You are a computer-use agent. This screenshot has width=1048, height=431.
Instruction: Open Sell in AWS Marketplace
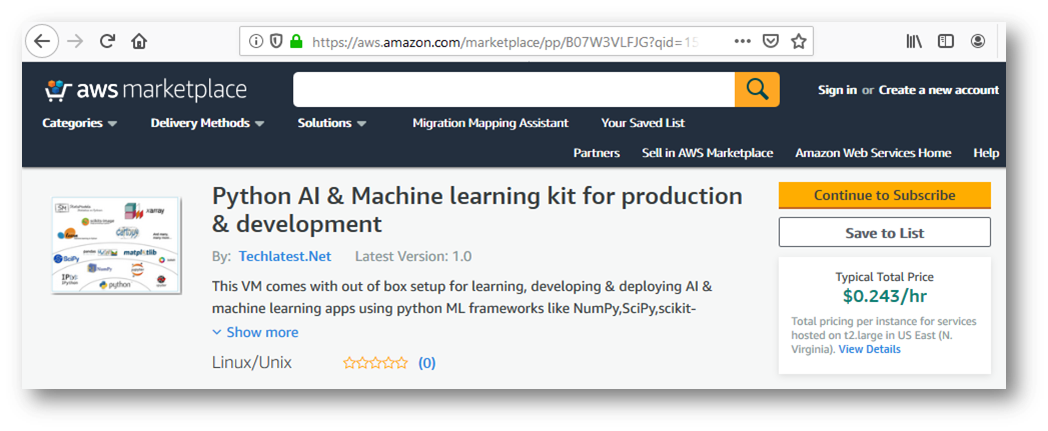pyautogui.click(x=707, y=153)
